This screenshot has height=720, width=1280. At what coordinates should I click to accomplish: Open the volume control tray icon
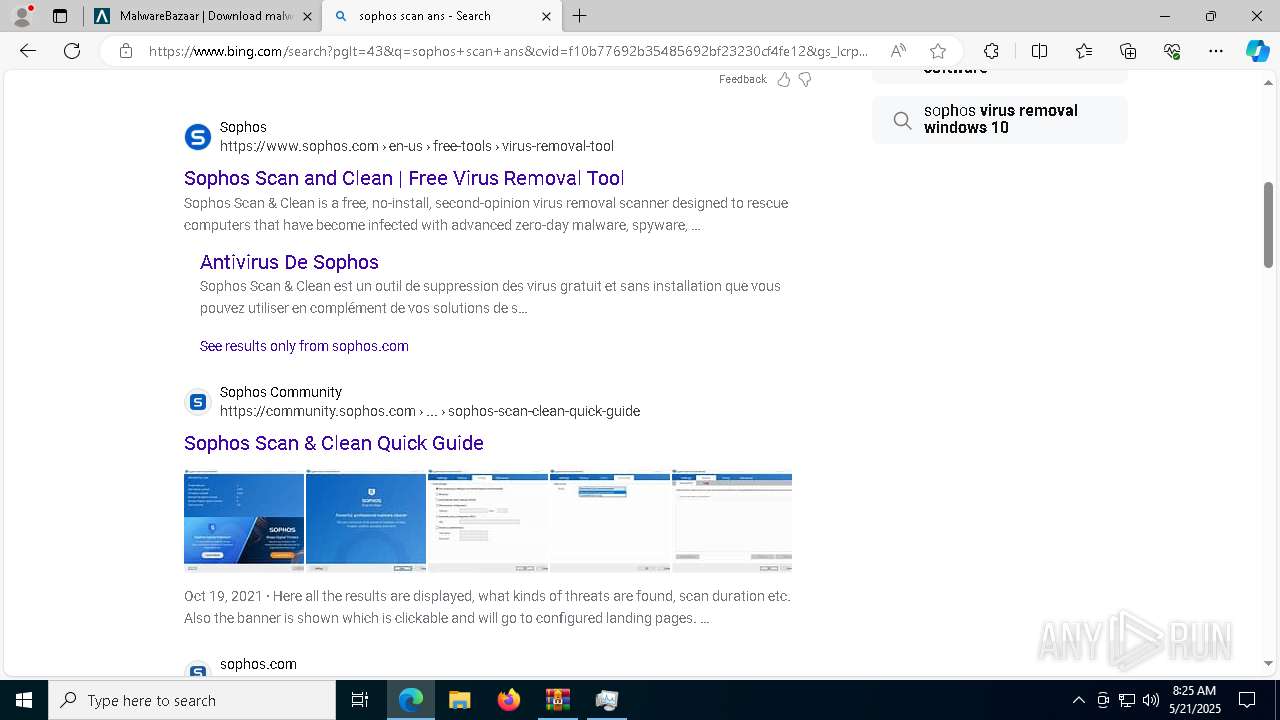1151,700
